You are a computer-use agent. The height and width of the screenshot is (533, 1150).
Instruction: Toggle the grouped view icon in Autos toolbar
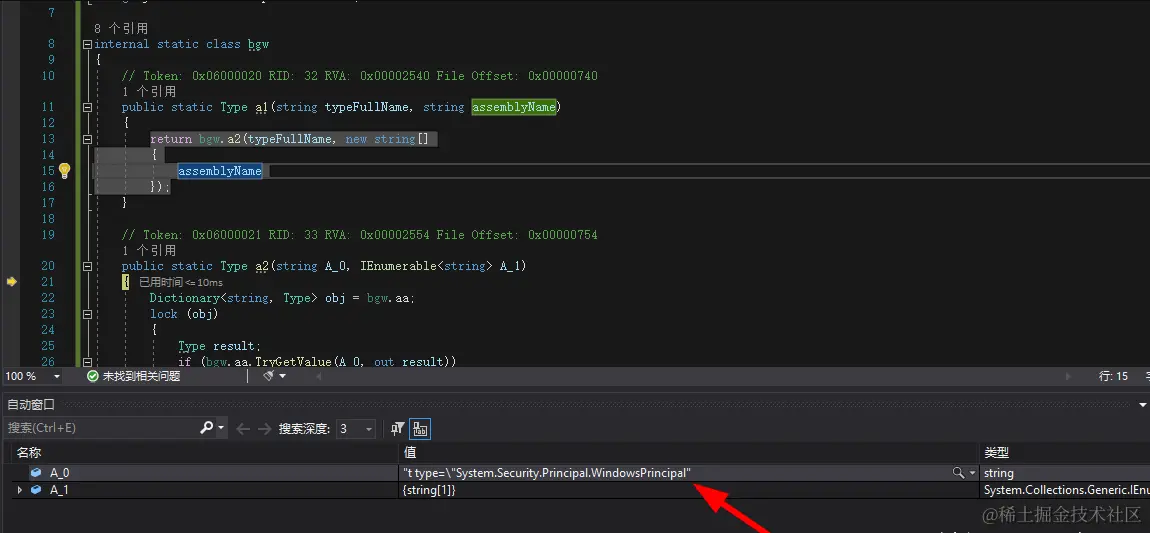click(420, 428)
